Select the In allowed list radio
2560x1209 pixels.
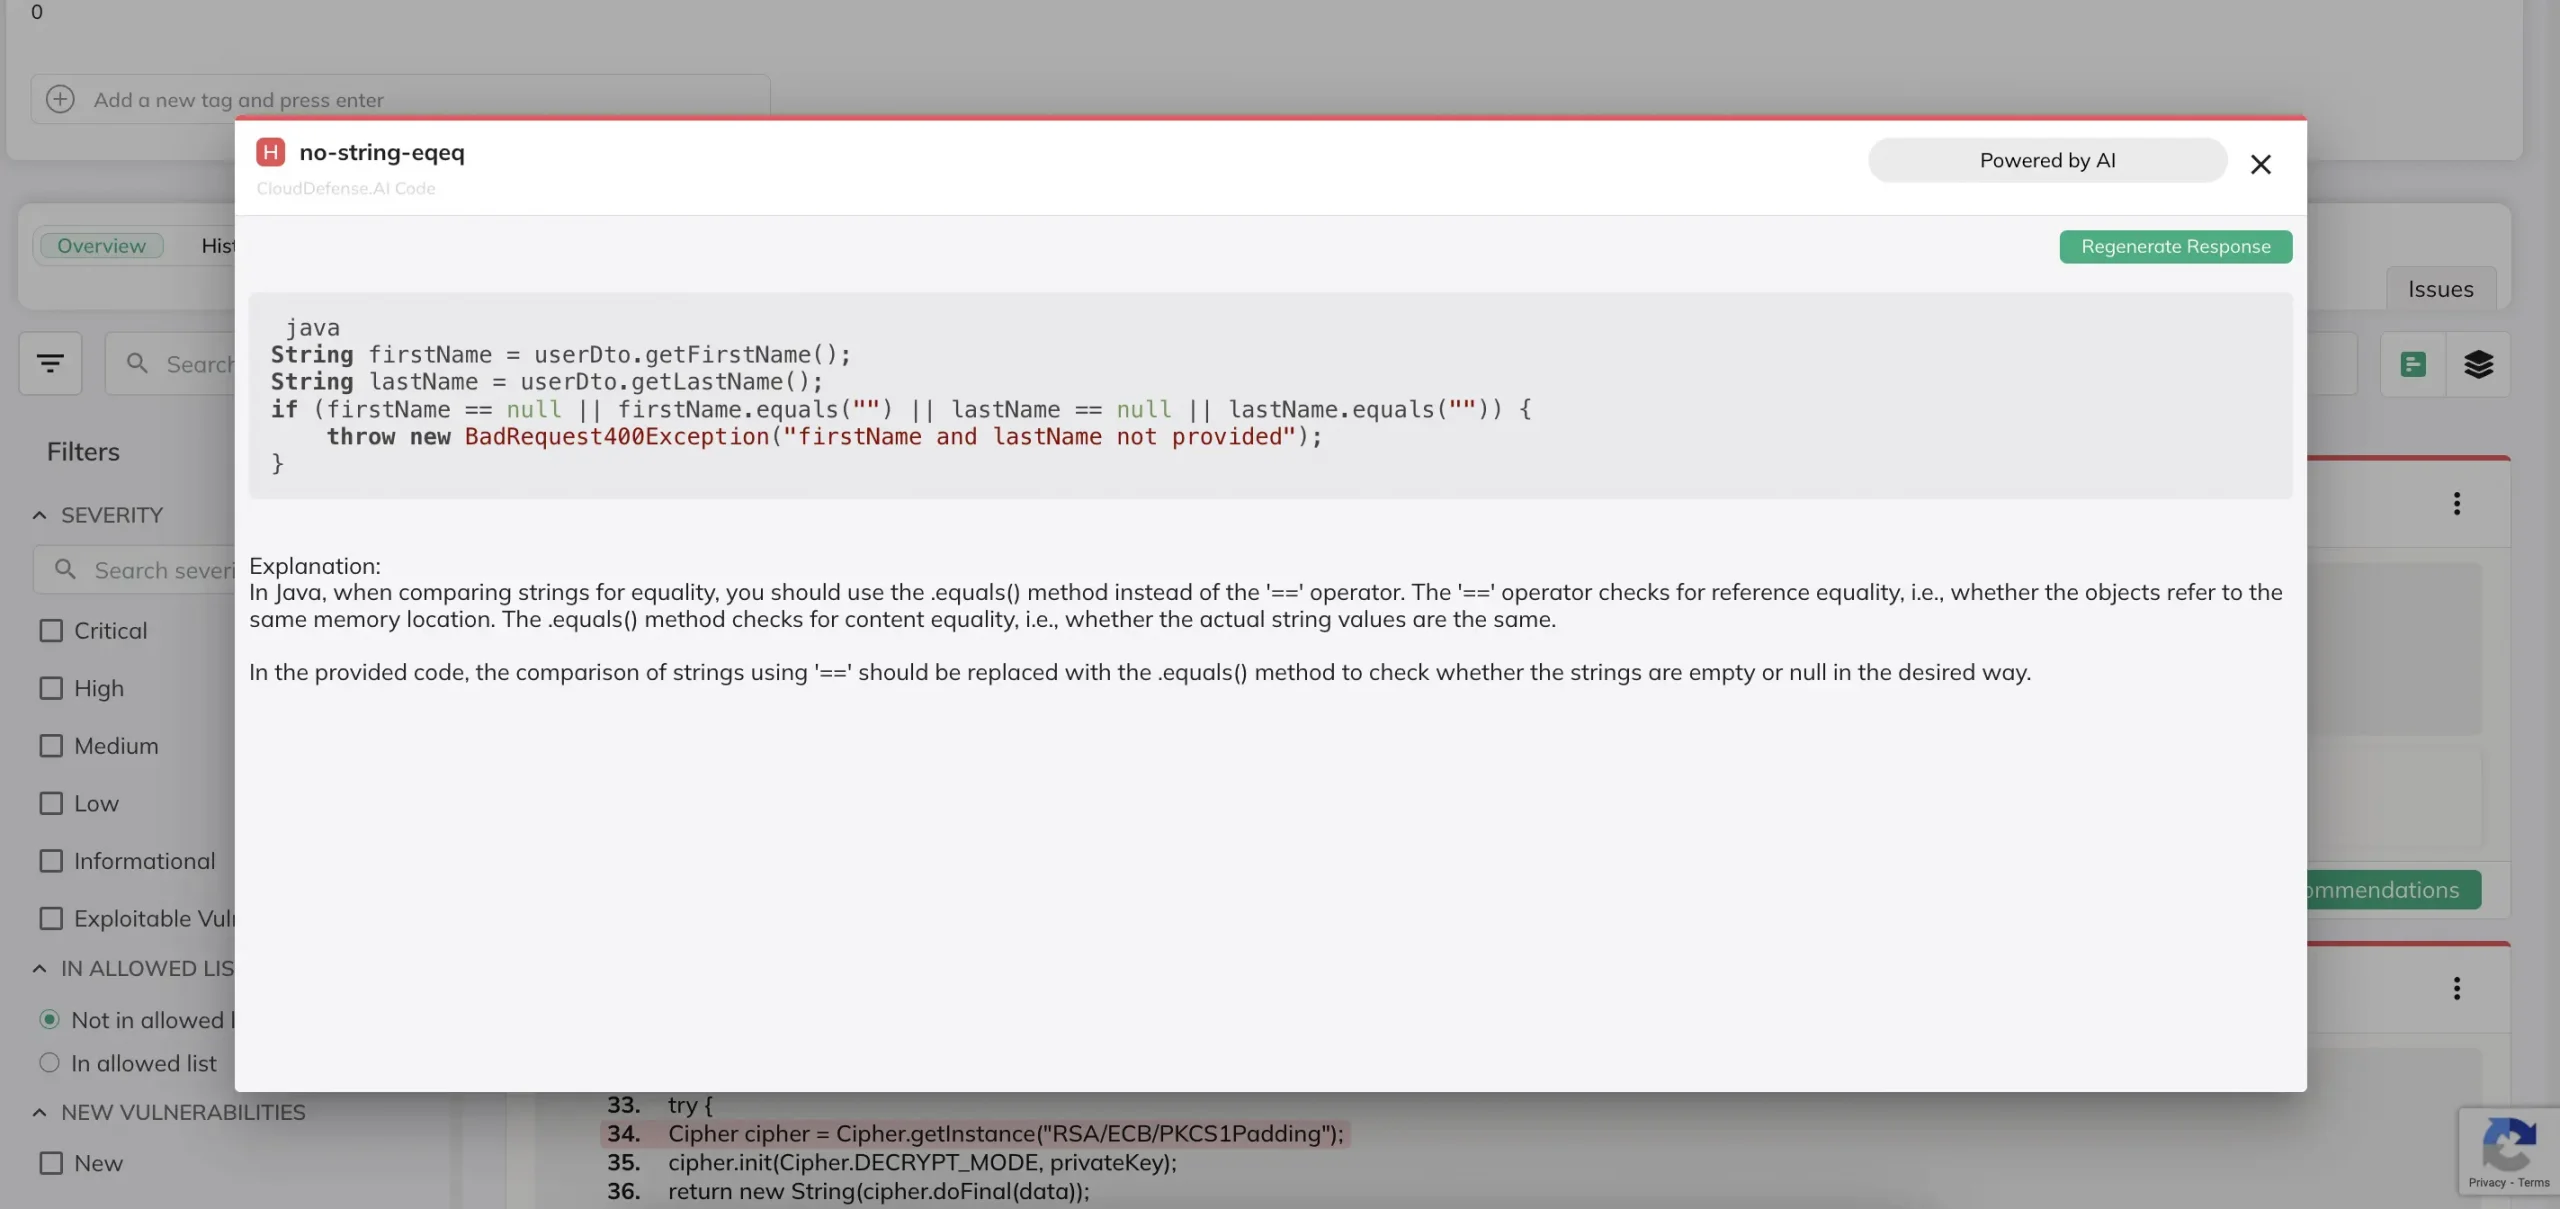pyautogui.click(x=49, y=1063)
